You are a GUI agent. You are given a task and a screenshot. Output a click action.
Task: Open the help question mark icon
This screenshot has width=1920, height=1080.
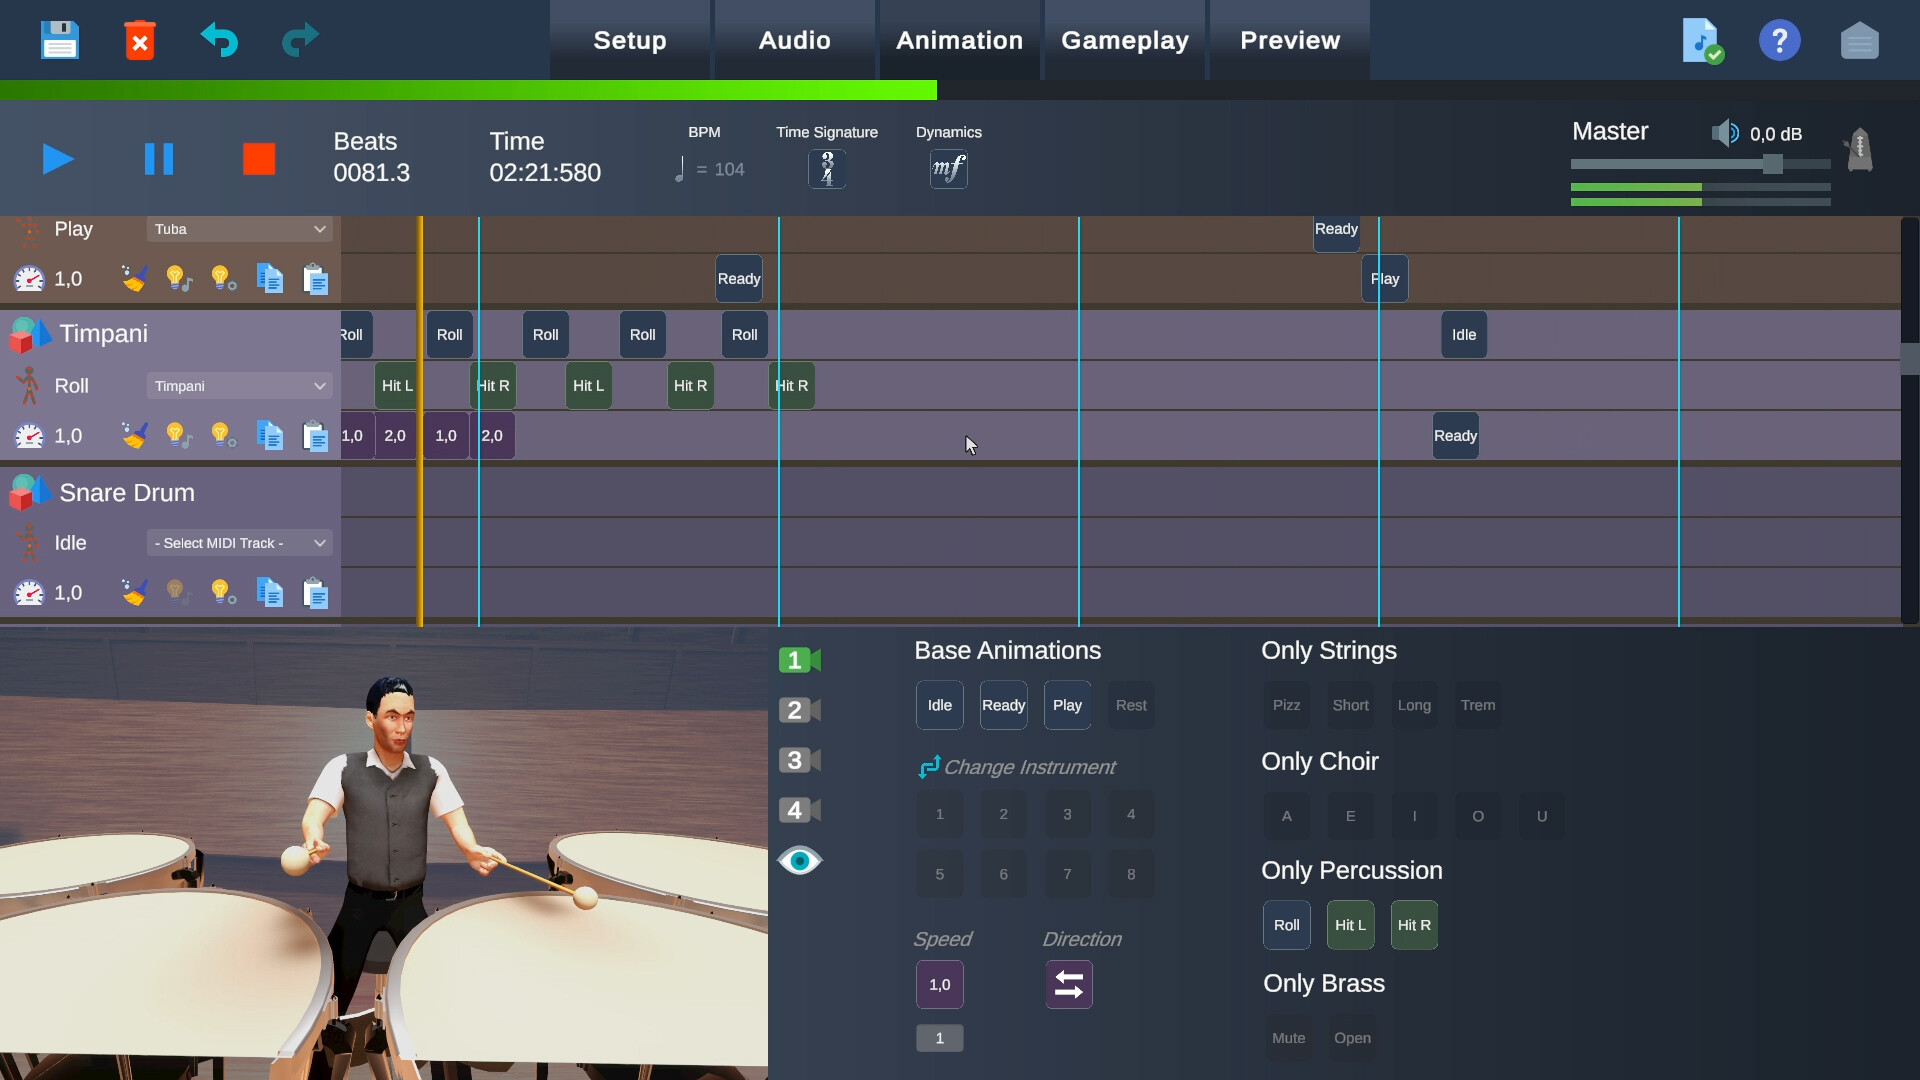[x=1780, y=40]
